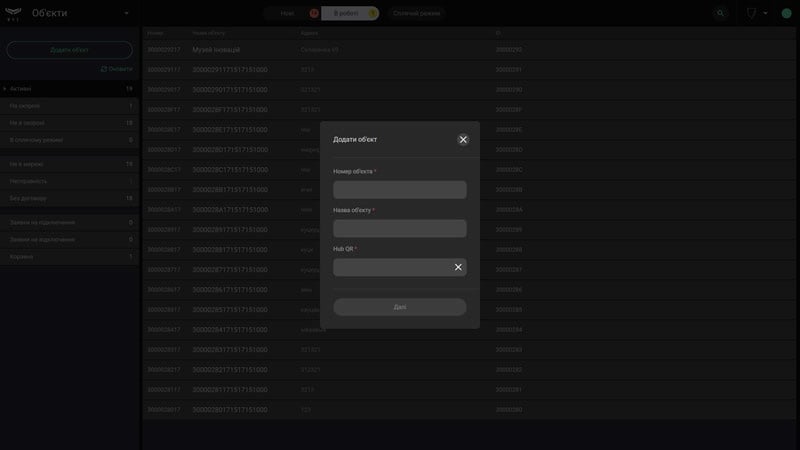Focus the 'Номер об'єкта' input field
The width and height of the screenshot is (800, 450).
pyautogui.click(x=399, y=190)
